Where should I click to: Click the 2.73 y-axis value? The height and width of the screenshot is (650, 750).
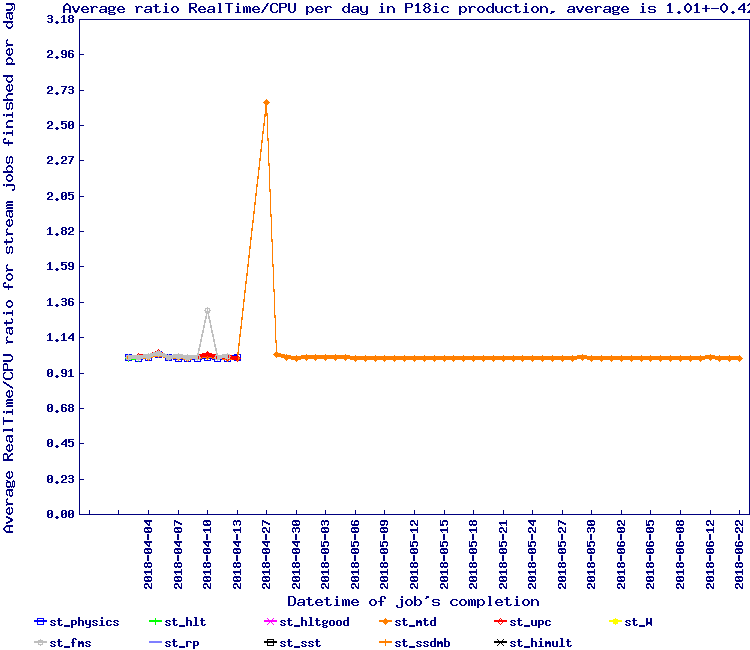tap(60, 90)
